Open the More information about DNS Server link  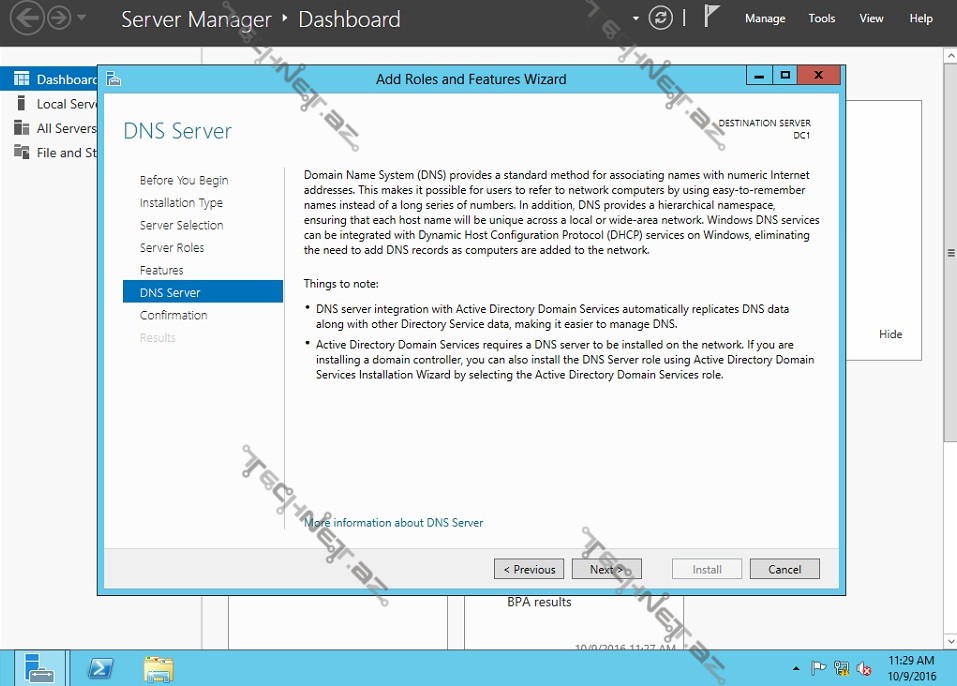click(x=394, y=523)
